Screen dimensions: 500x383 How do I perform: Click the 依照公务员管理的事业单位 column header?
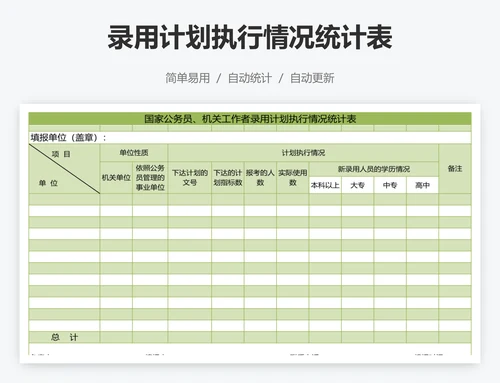click(x=150, y=178)
